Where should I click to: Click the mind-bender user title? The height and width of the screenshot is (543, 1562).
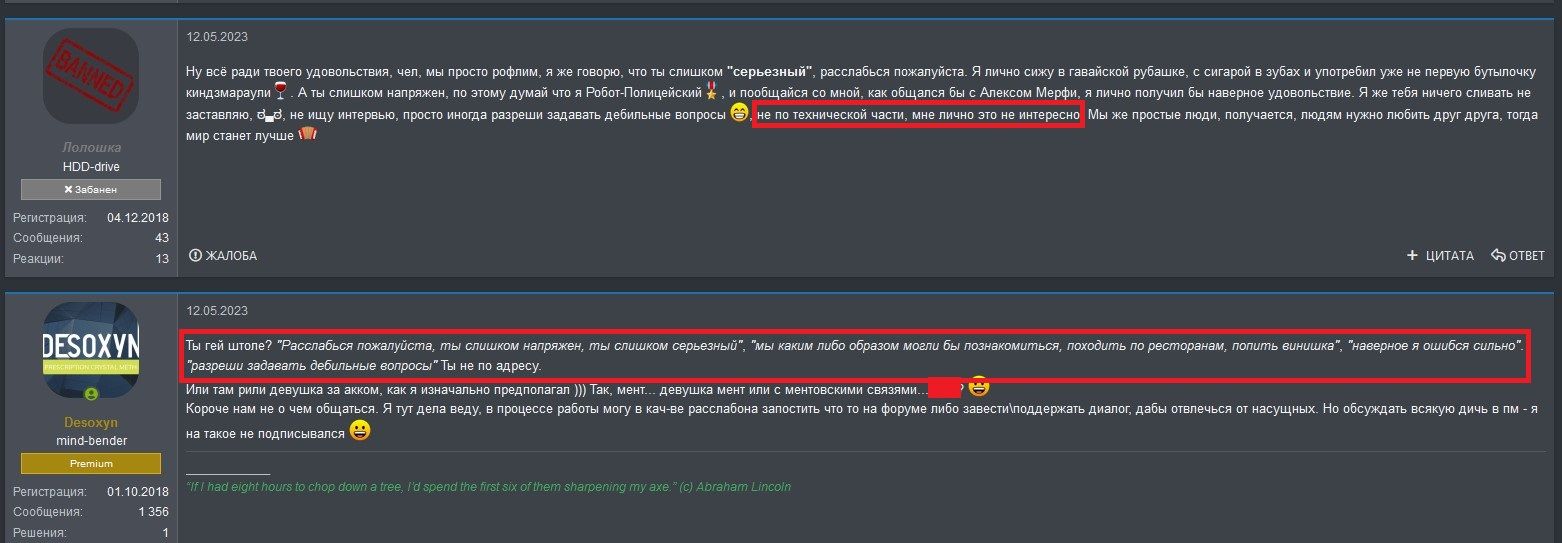click(91, 441)
